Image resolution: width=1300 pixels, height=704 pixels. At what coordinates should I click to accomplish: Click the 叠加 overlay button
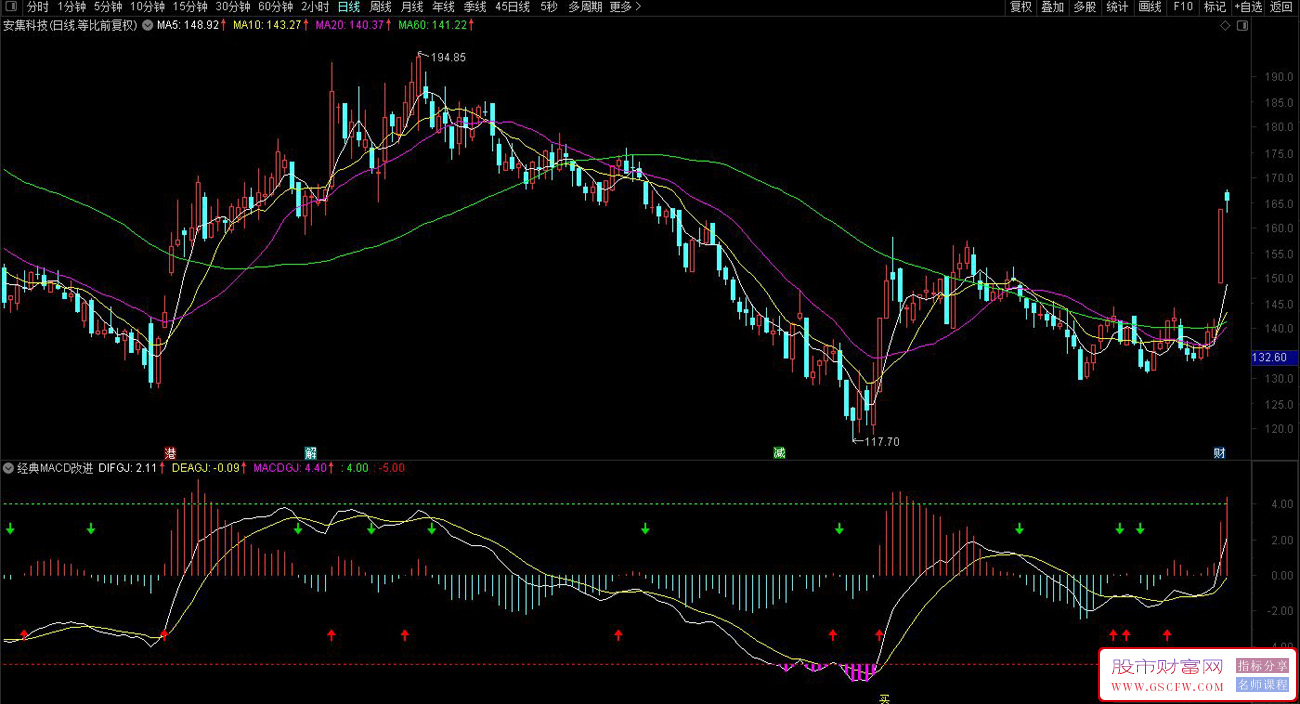[1053, 7]
